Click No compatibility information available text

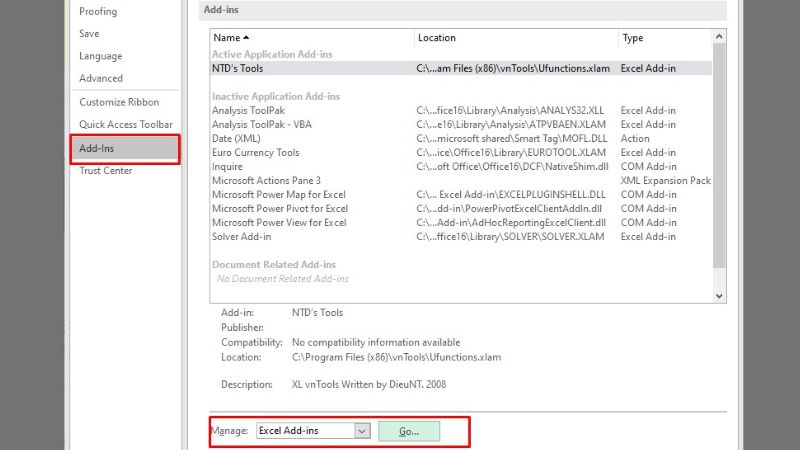pyautogui.click(x=376, y=342)
